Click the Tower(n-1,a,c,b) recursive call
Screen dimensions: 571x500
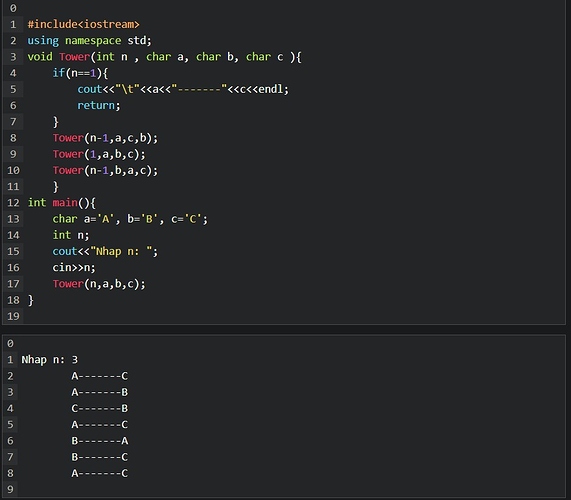pos(105,138)
